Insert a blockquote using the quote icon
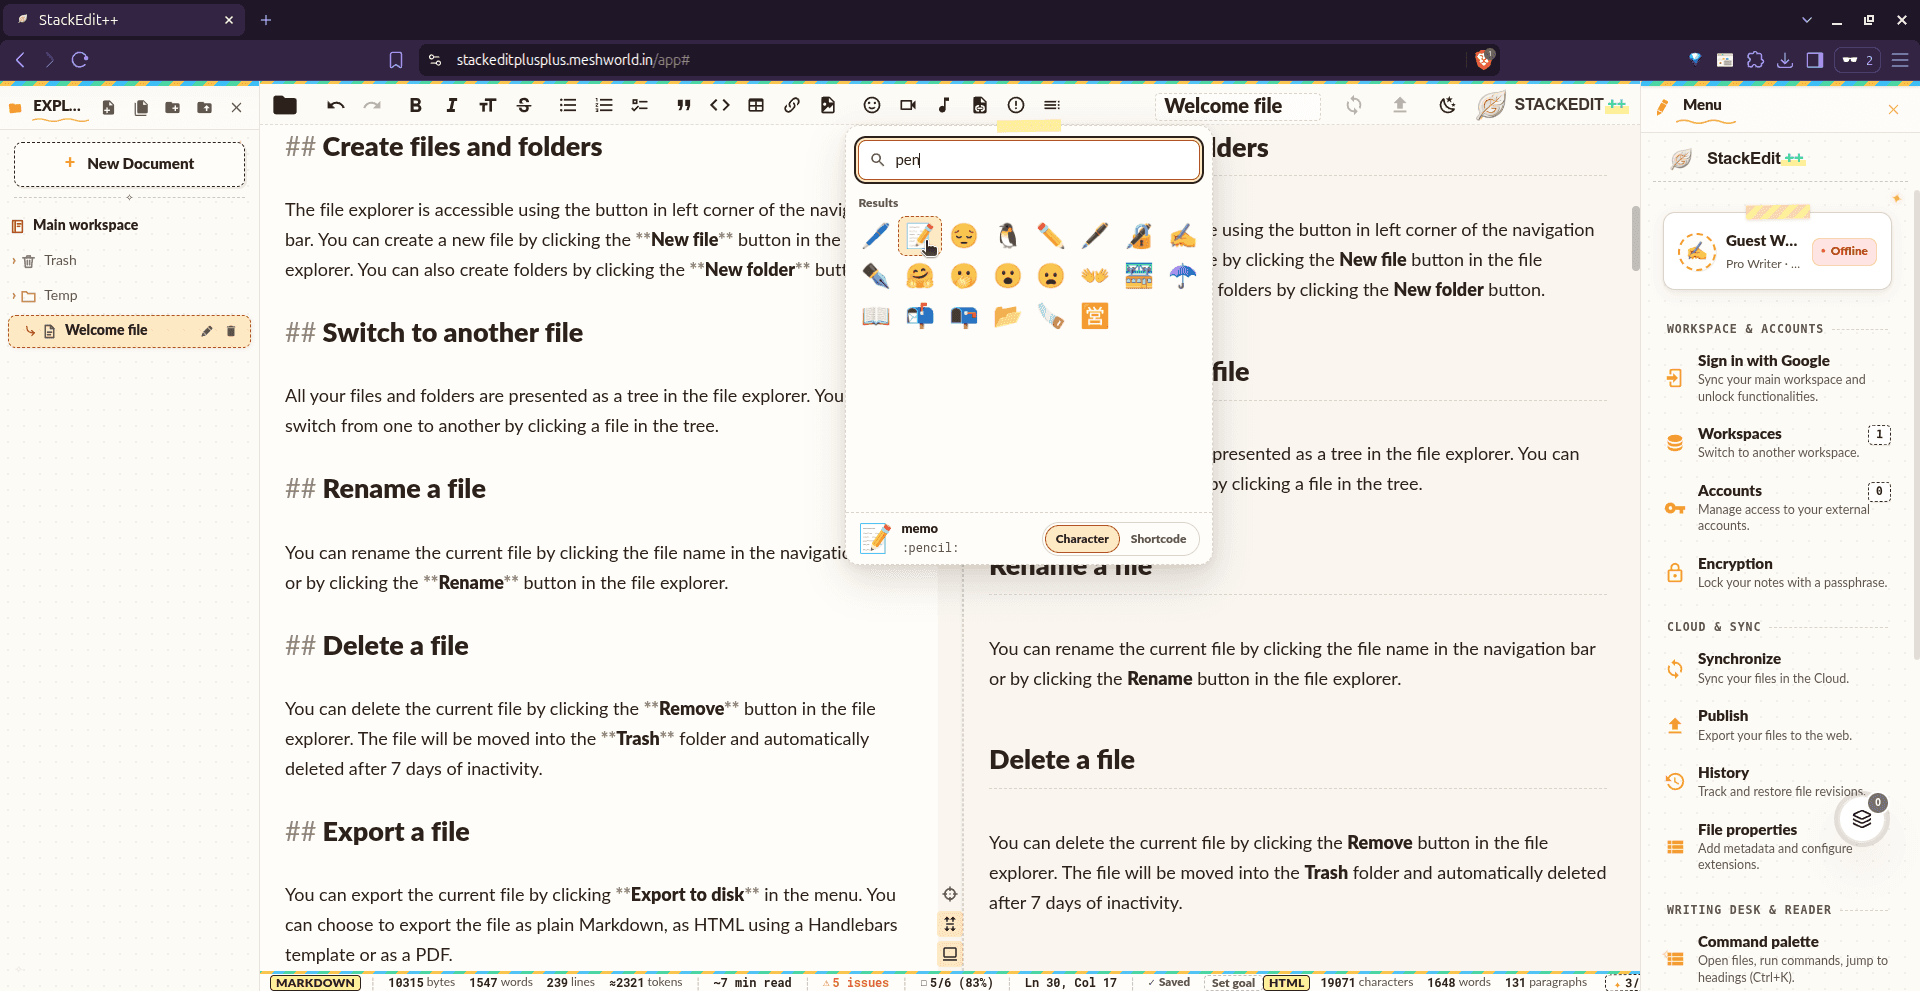 point(684,105)
